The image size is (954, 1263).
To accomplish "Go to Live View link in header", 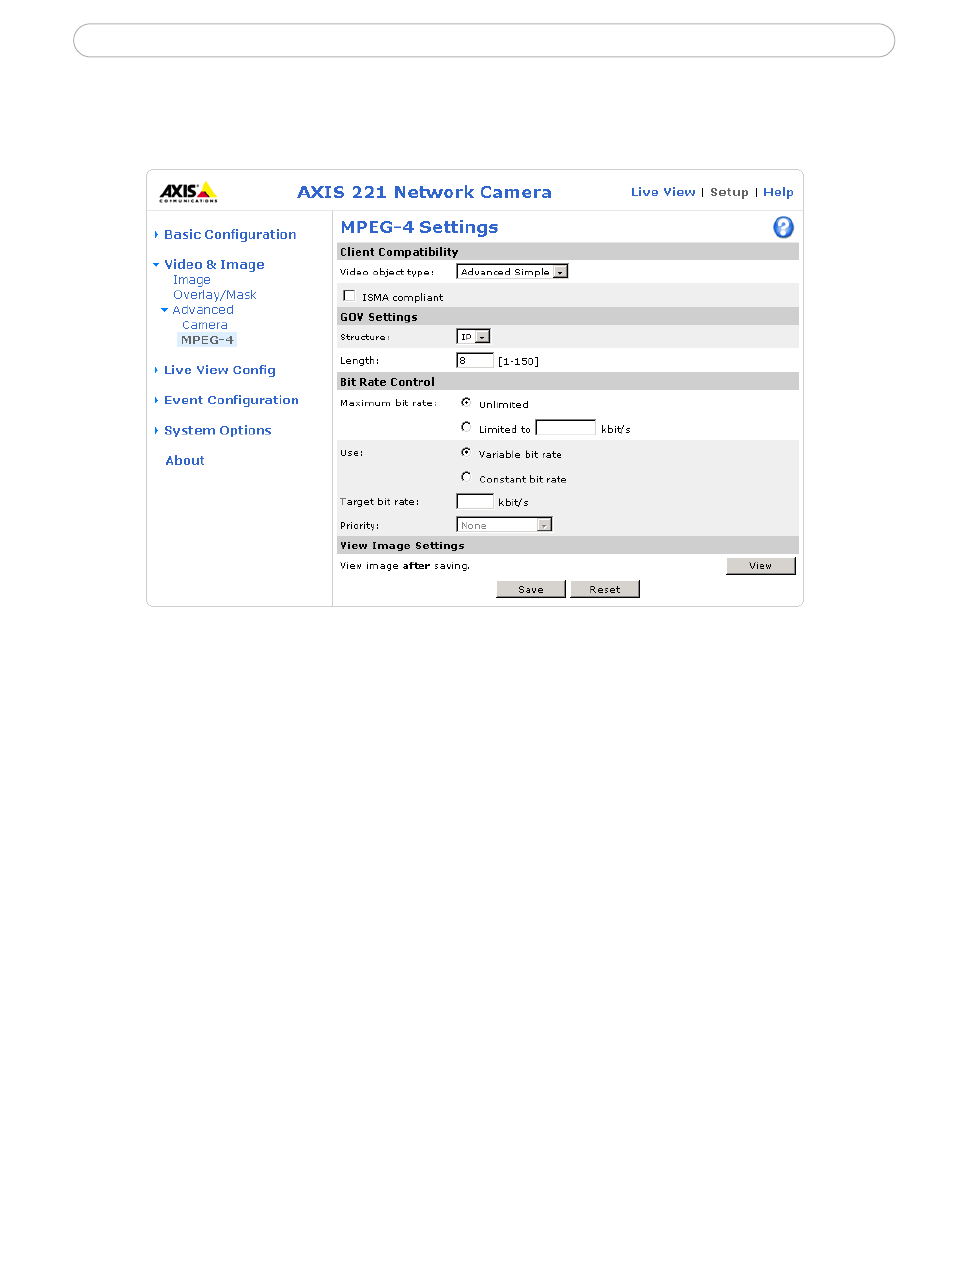I will click(x=663, y=192).
